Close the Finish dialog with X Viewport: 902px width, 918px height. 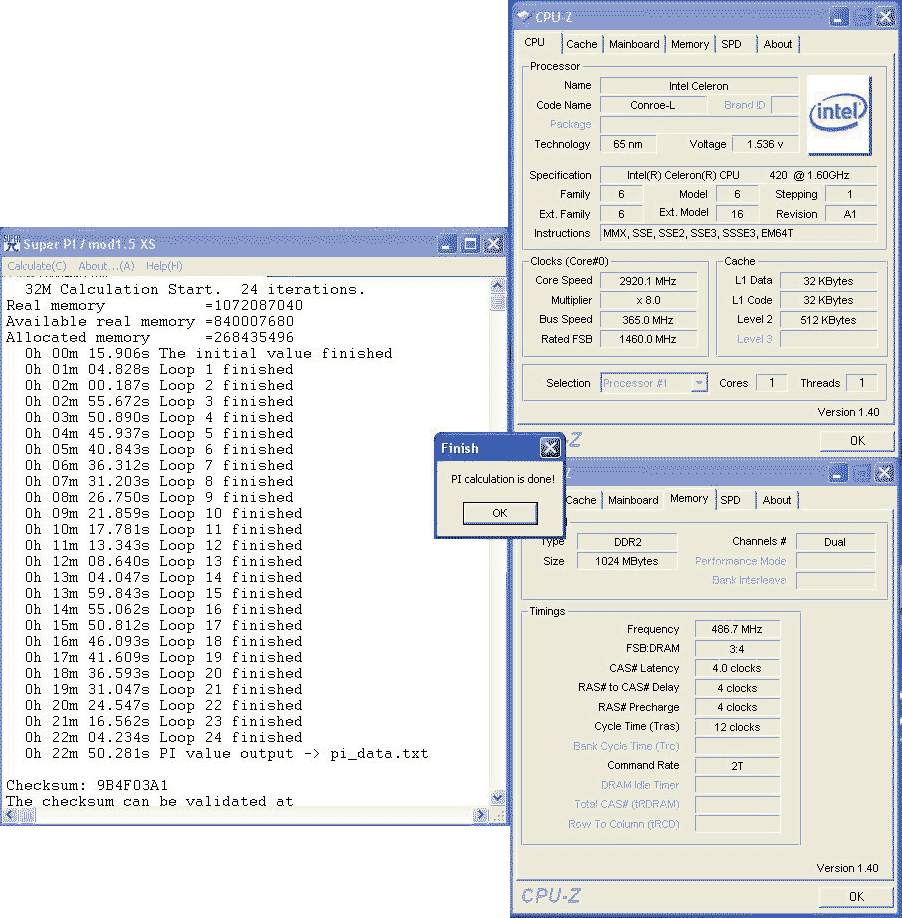coord(550,448)
